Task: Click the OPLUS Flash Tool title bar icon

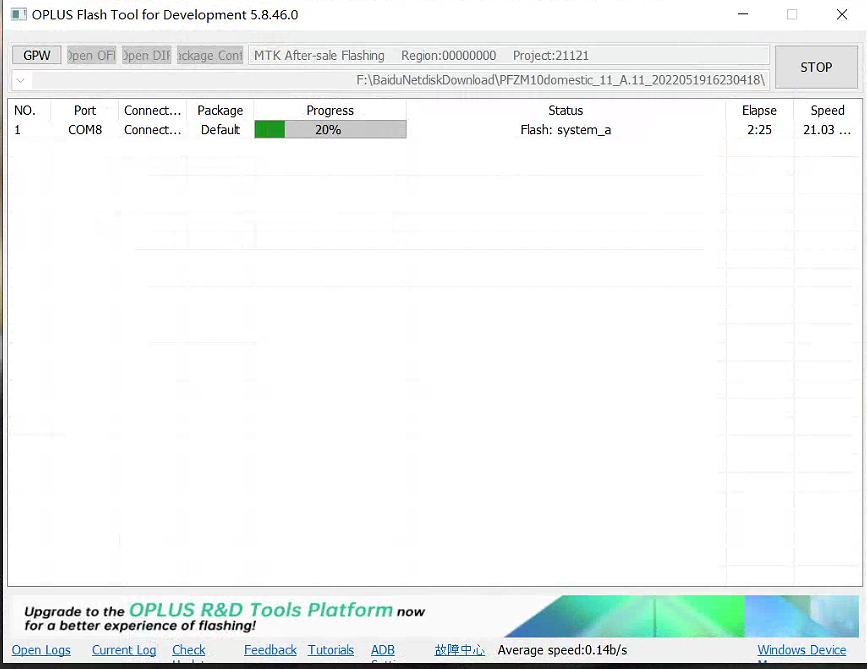Action: (19, 14)
